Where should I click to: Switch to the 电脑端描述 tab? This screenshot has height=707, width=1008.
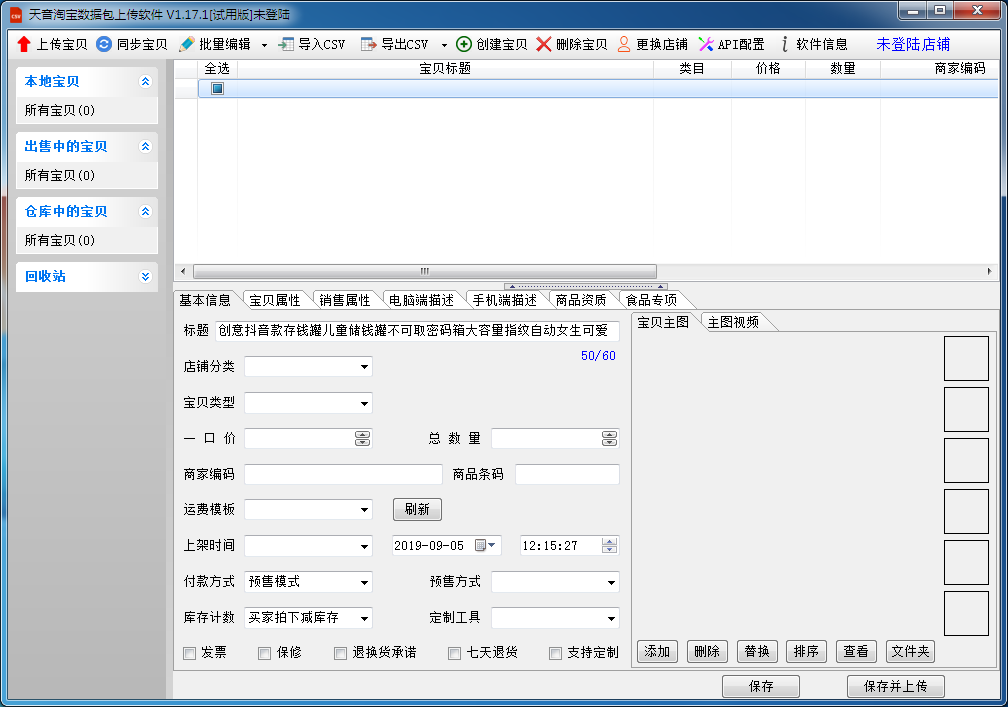pos(422,300)
